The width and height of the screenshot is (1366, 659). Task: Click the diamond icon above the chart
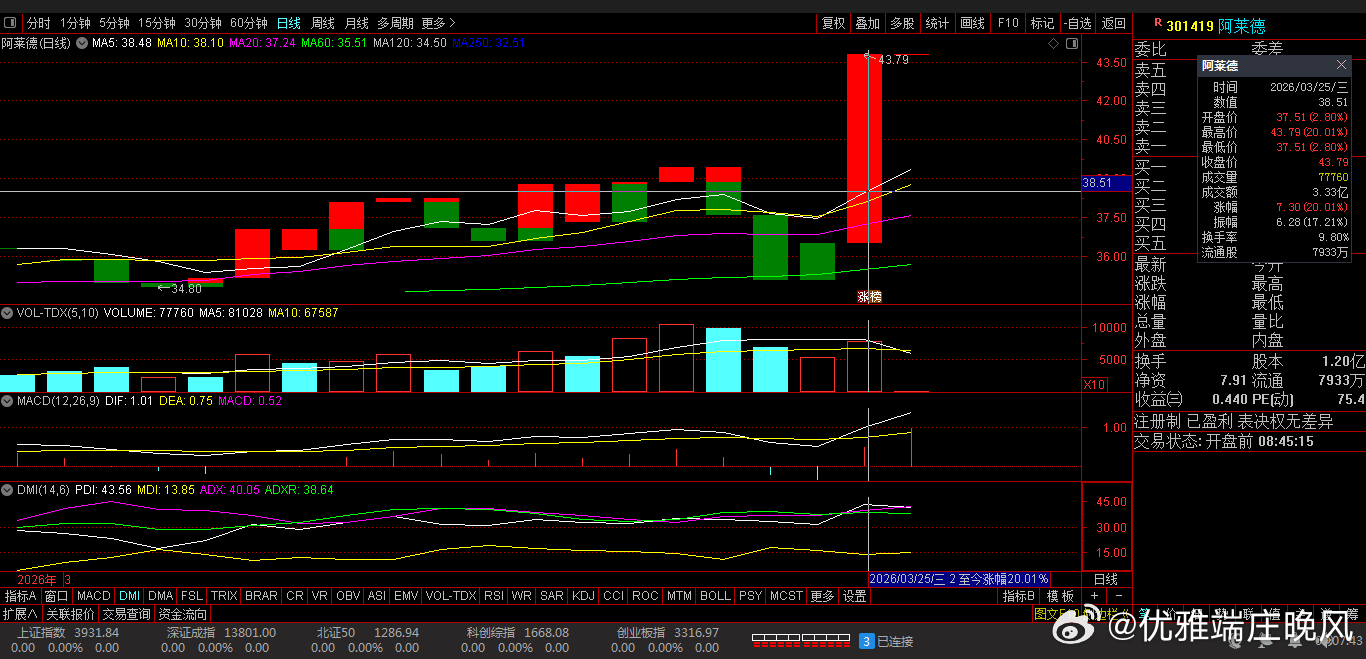pos(1053,44)
